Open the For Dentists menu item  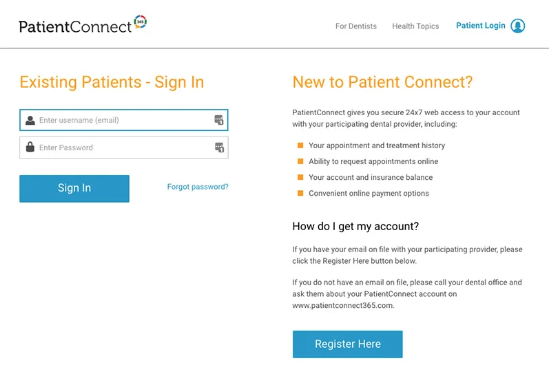click(x=356, y=26)
